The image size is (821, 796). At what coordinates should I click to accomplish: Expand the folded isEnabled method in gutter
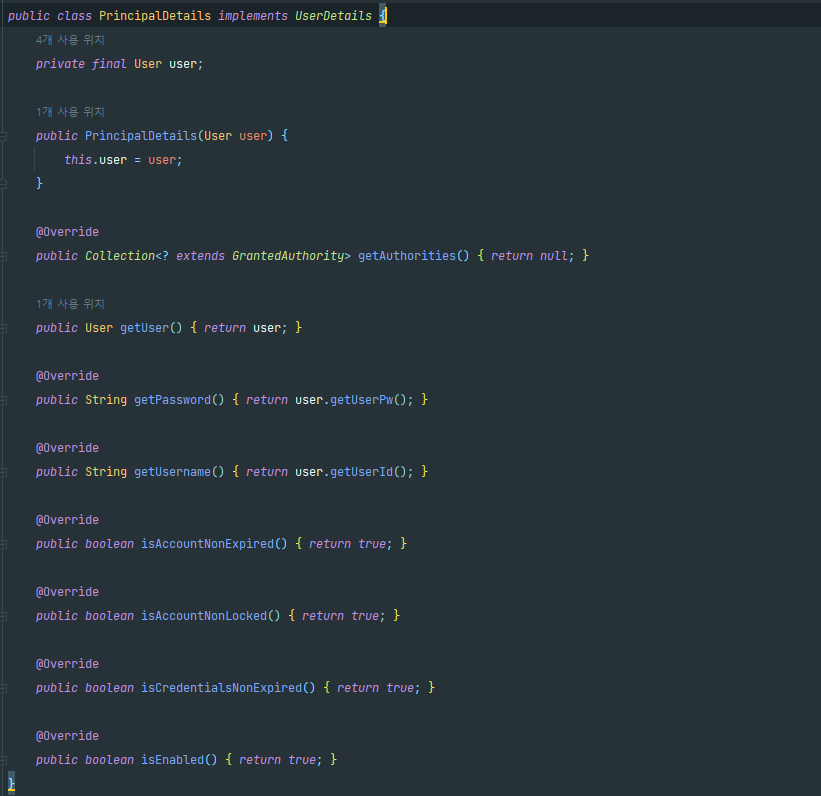pos(3,760)
